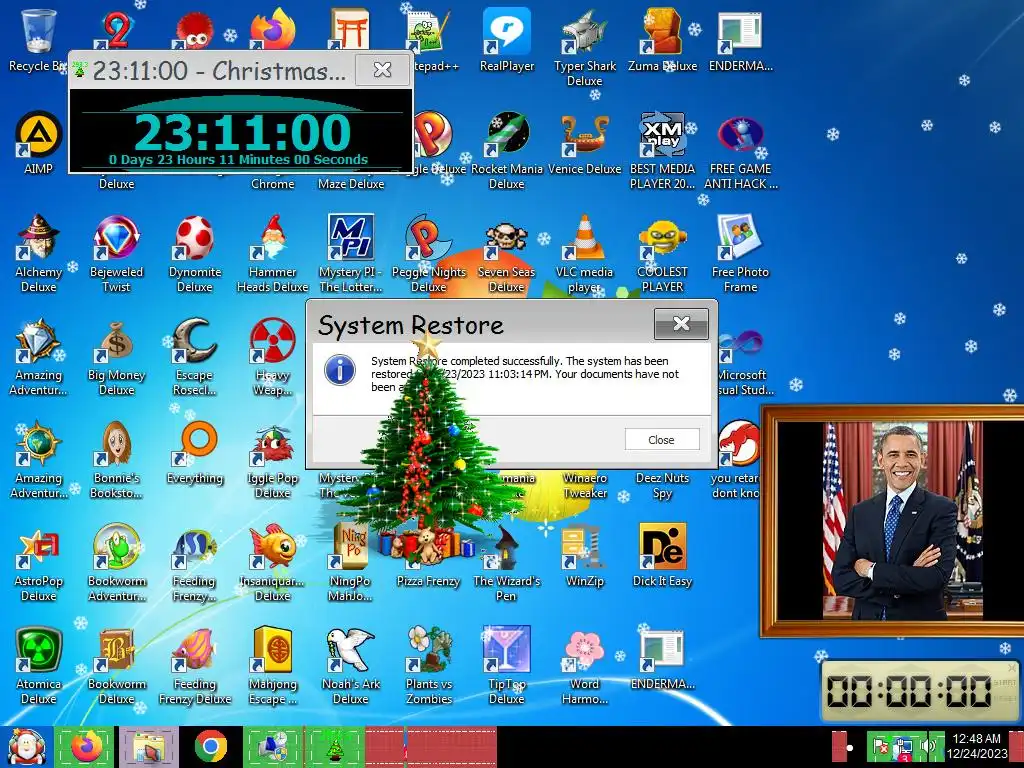Select Bonnie's Bookstore shortcut
The image size is (1024, 768).
click(x=116, y=460)
